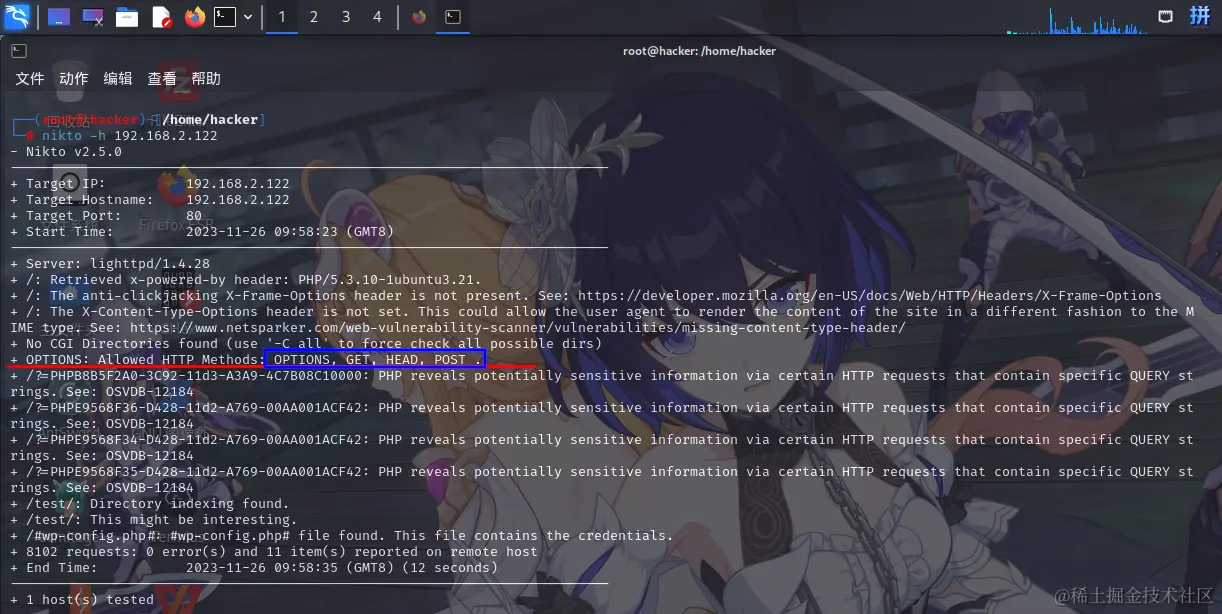Click the 'Target Hostname' line
Screen dimensions: 1222x614
pos(150,200)
